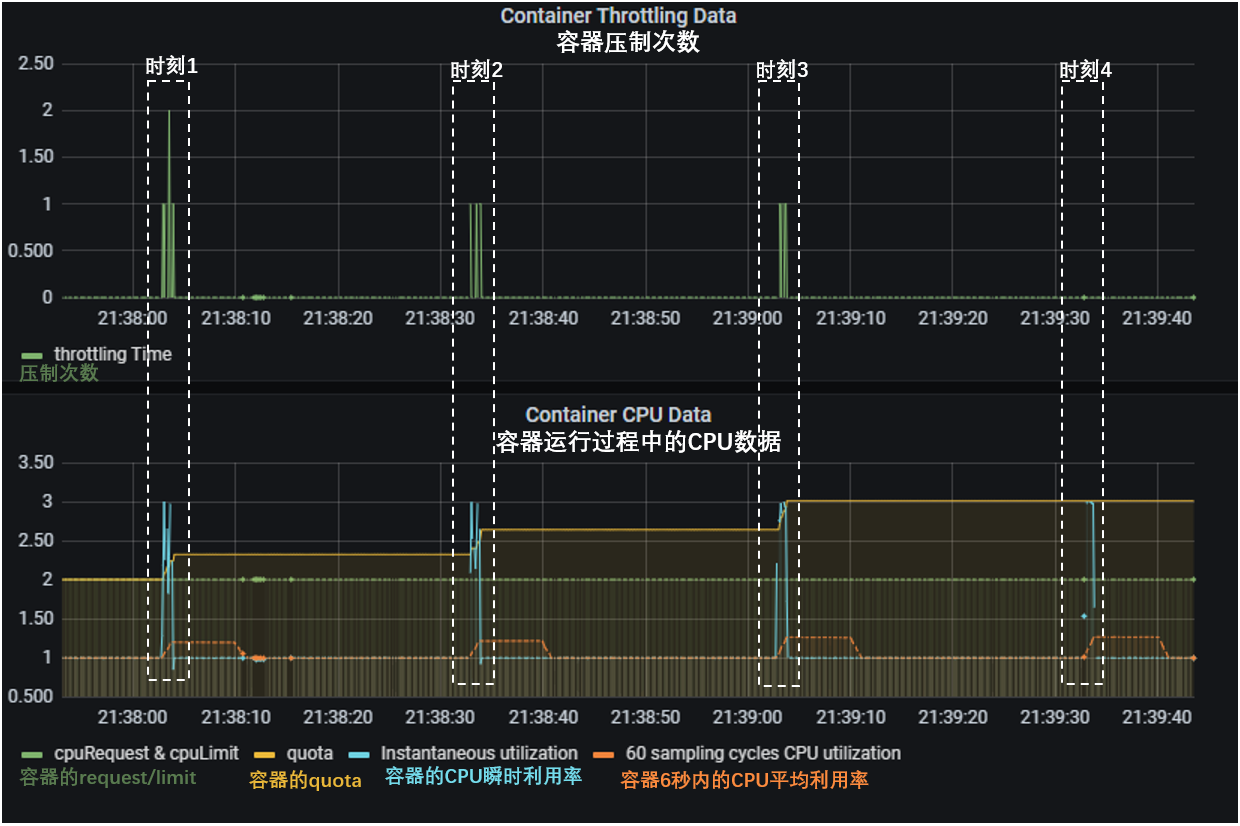Image resolution: width=1240 pixels, height=826 pixels.
Task: Toggle the quota series legend label
Action: (310, 753)
